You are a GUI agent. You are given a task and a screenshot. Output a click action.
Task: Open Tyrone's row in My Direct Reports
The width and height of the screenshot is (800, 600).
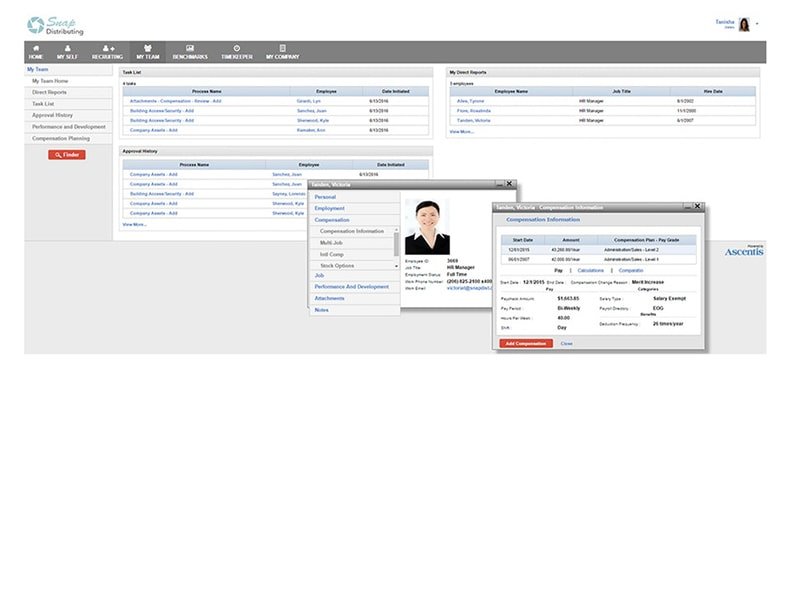tap(470, 101)
